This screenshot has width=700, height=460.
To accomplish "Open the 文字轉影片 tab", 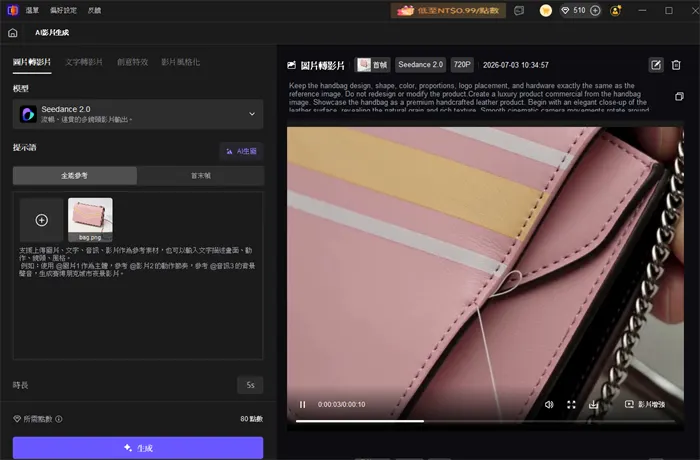I will 84,62.
